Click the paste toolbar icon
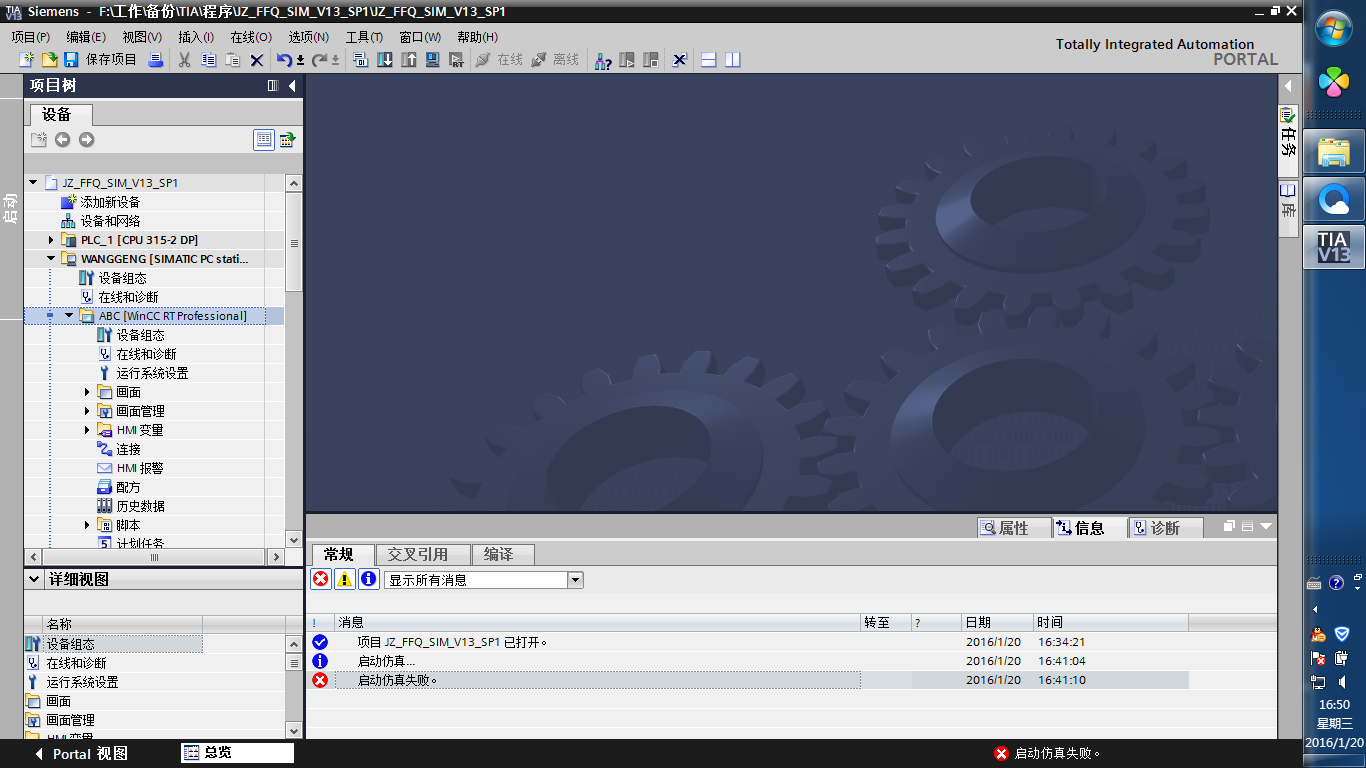1366x768 pixels. point(233,60)
